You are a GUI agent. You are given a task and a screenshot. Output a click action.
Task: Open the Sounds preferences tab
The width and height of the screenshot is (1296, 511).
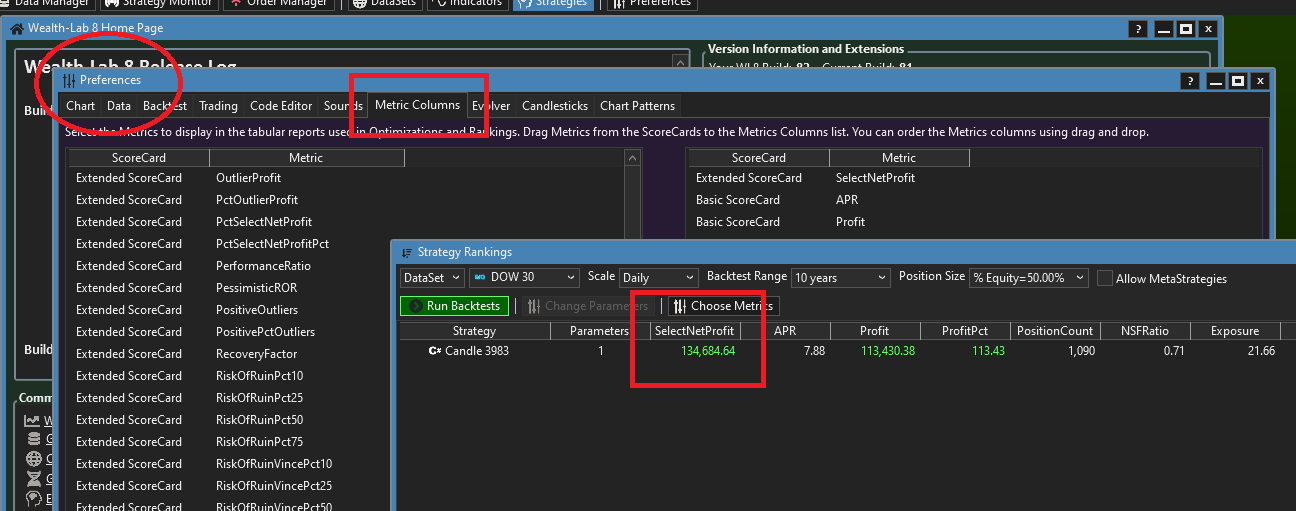coord(343,106)
